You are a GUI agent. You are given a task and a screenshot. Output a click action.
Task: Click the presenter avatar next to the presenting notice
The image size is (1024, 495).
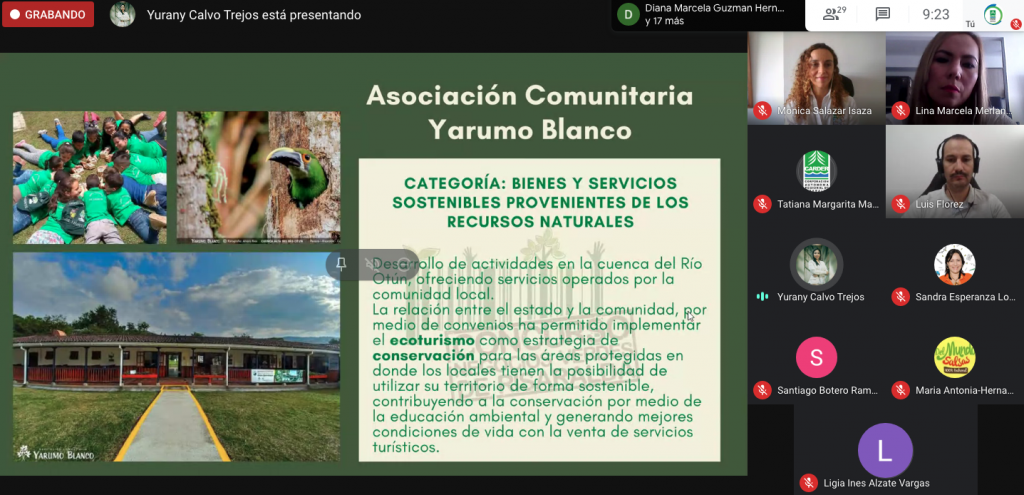pyautogui.click(x=122, y=14)
